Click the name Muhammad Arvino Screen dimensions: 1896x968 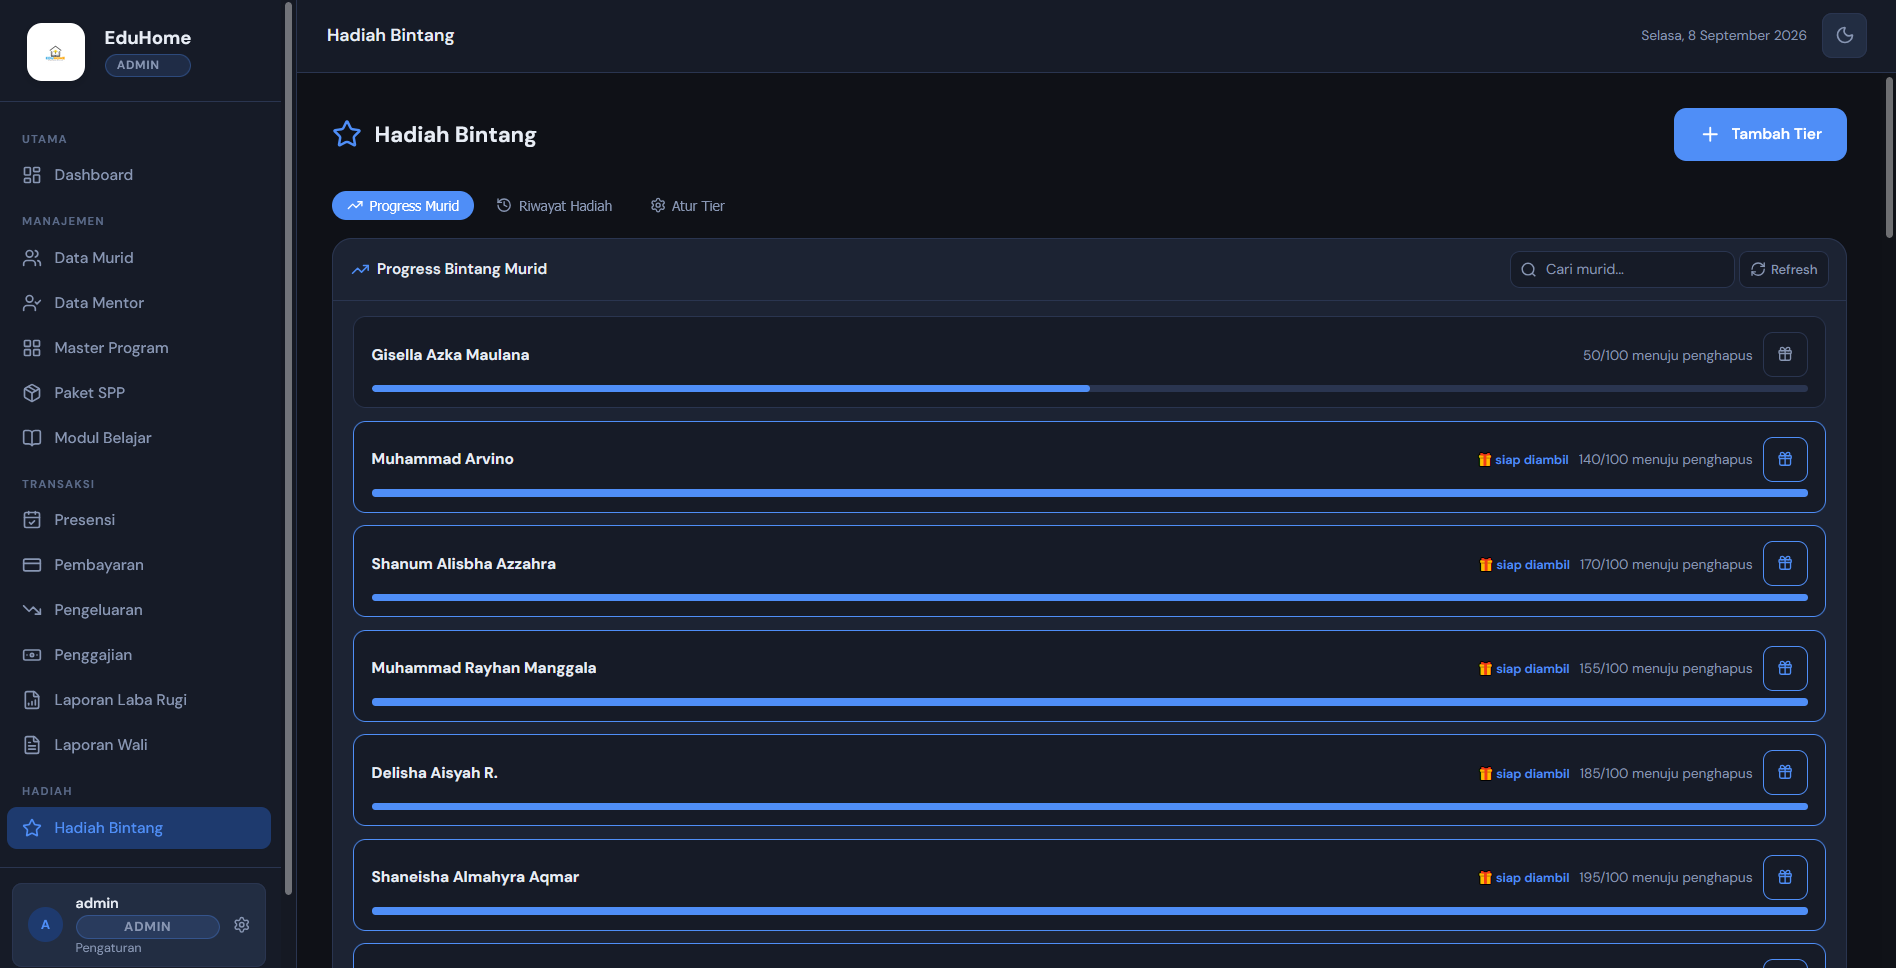coord(442,459)
